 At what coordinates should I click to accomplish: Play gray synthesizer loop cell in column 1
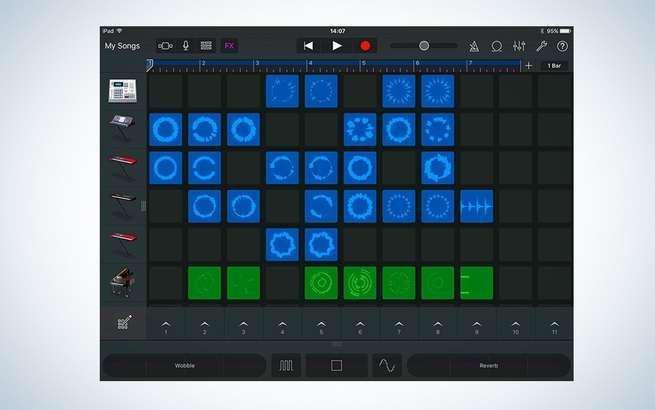165,130
